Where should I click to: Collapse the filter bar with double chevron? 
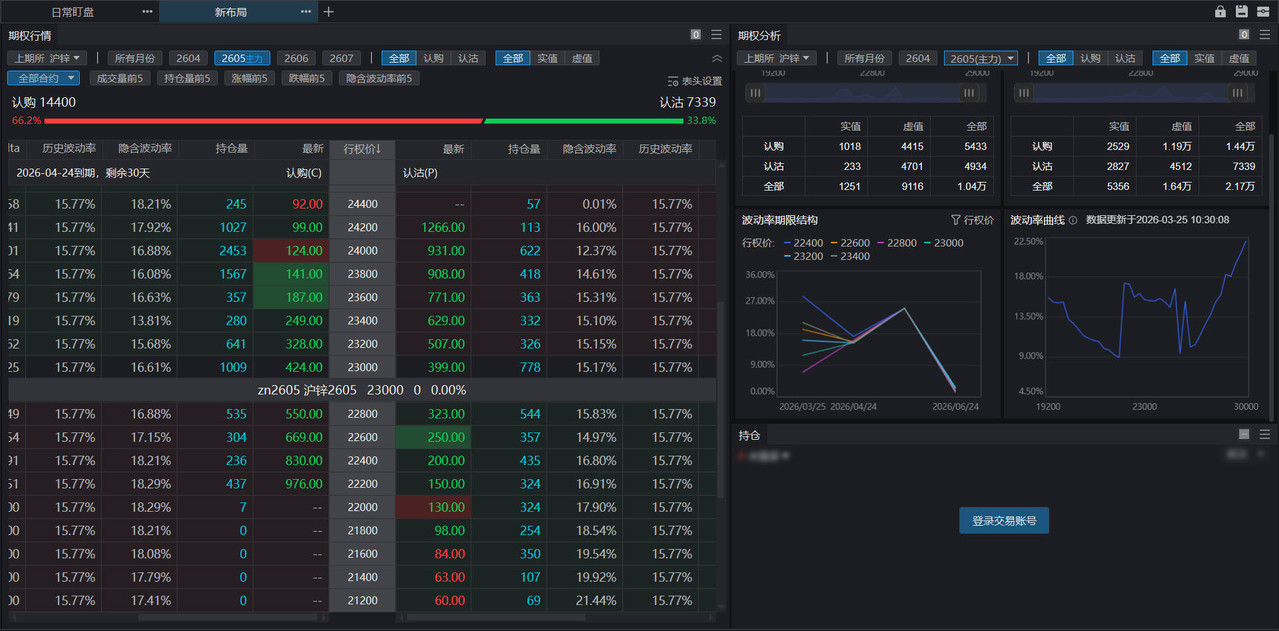716,58
